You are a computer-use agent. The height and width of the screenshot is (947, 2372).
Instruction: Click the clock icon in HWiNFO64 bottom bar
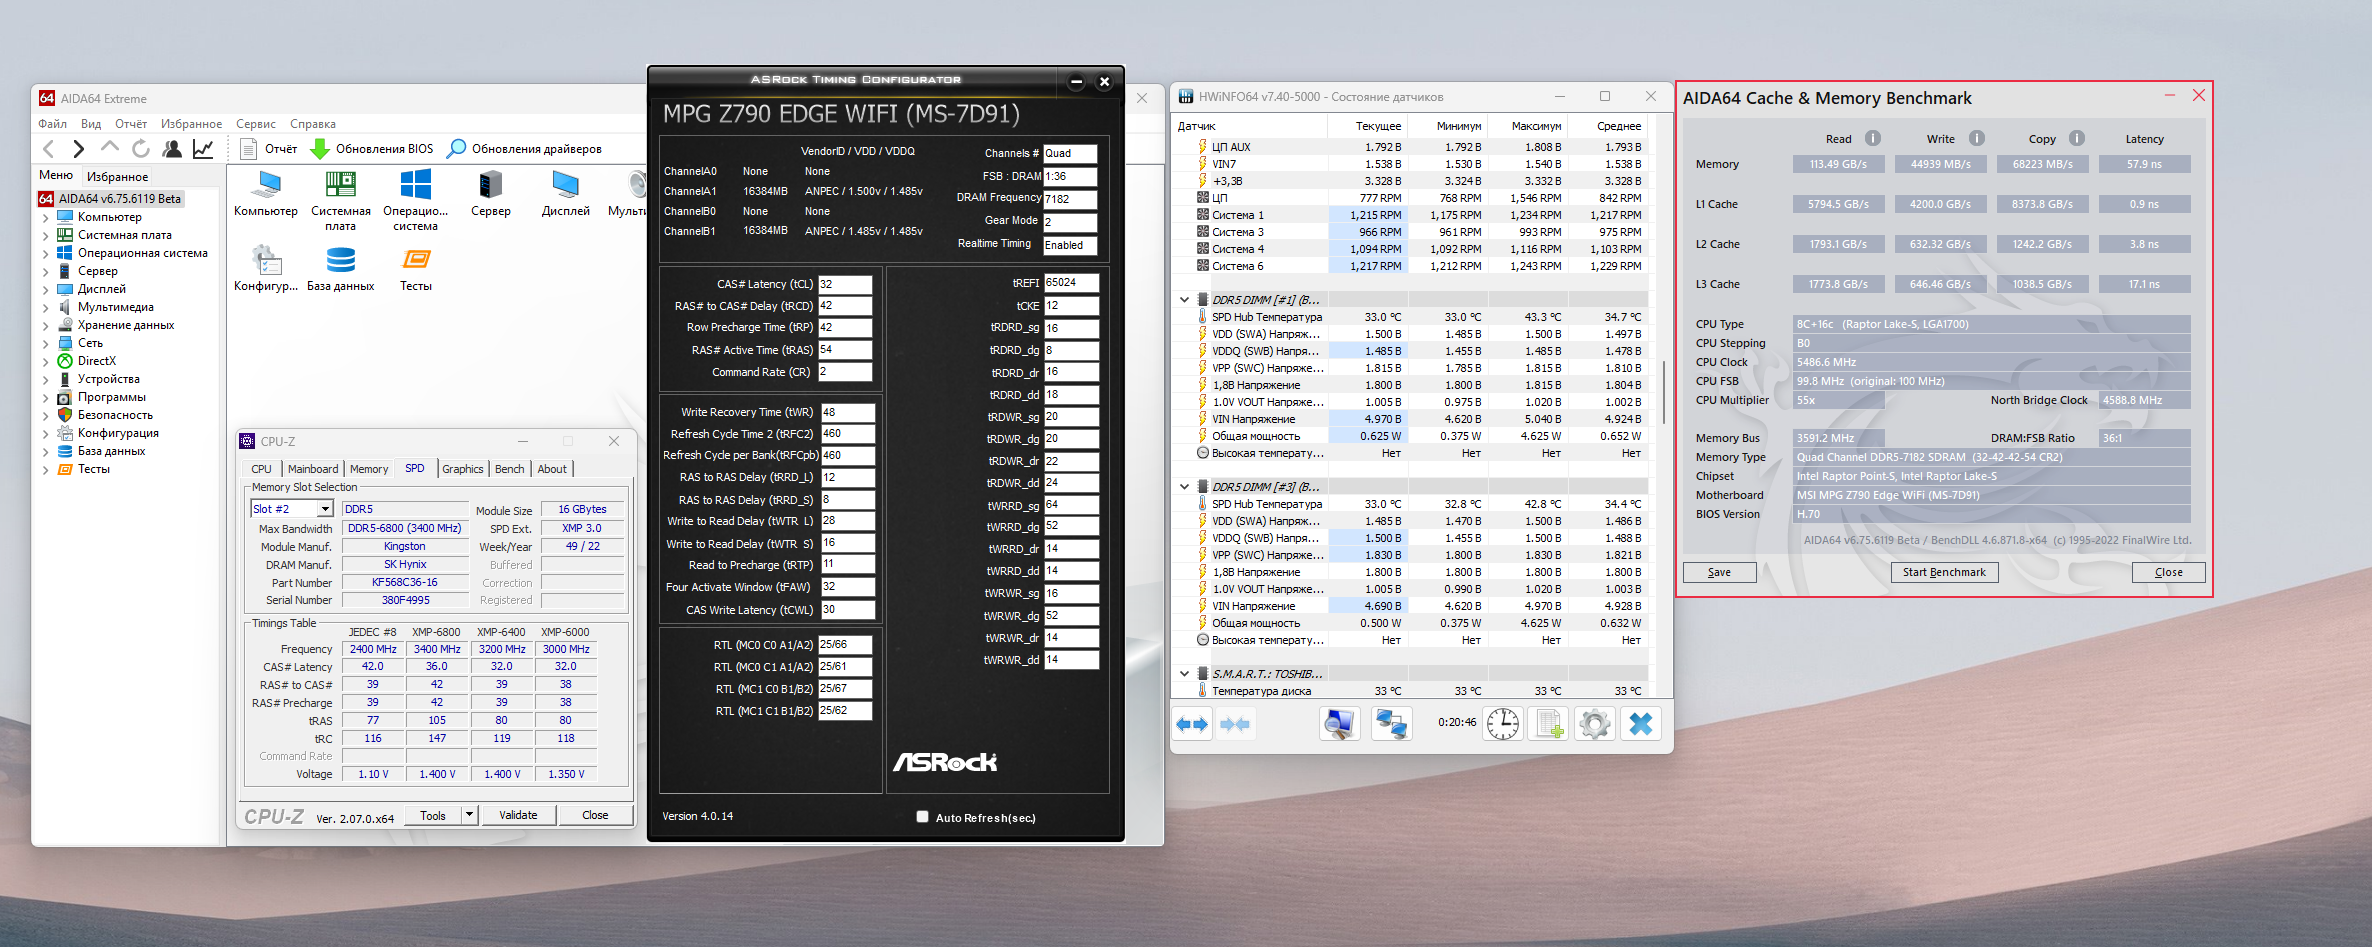pos(1503,724)
